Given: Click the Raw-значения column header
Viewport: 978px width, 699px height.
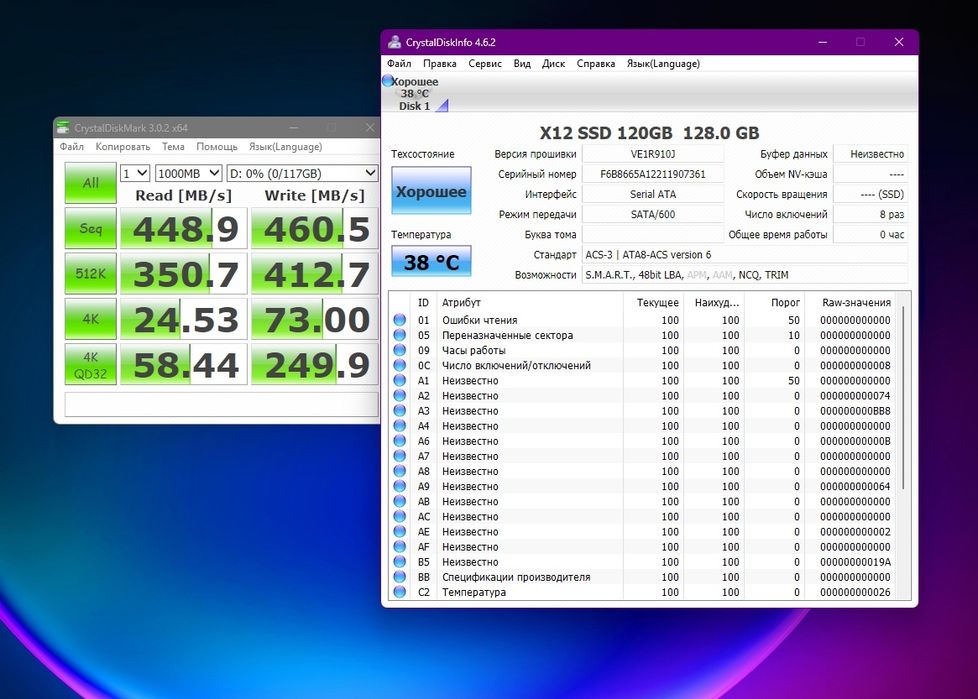Looking at the screenshot, I should tap(856, 302).
